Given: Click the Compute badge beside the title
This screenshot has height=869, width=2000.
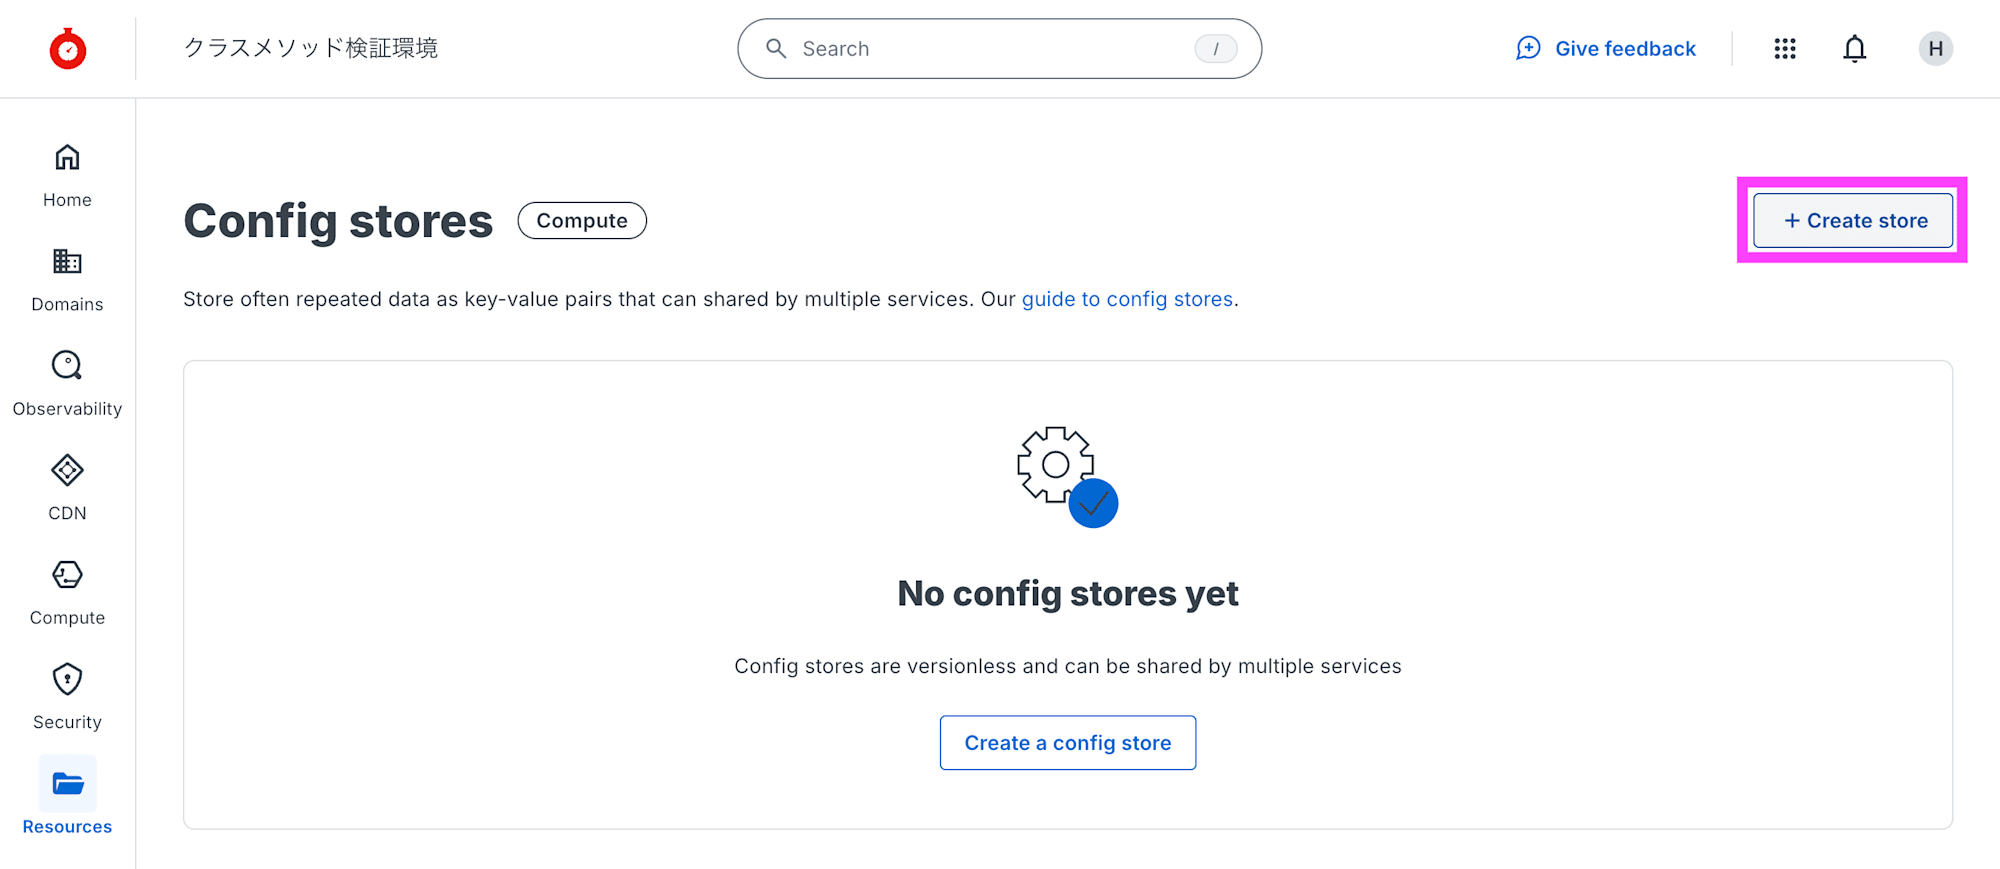Looking at the screenshot, I should click(582, 221).
